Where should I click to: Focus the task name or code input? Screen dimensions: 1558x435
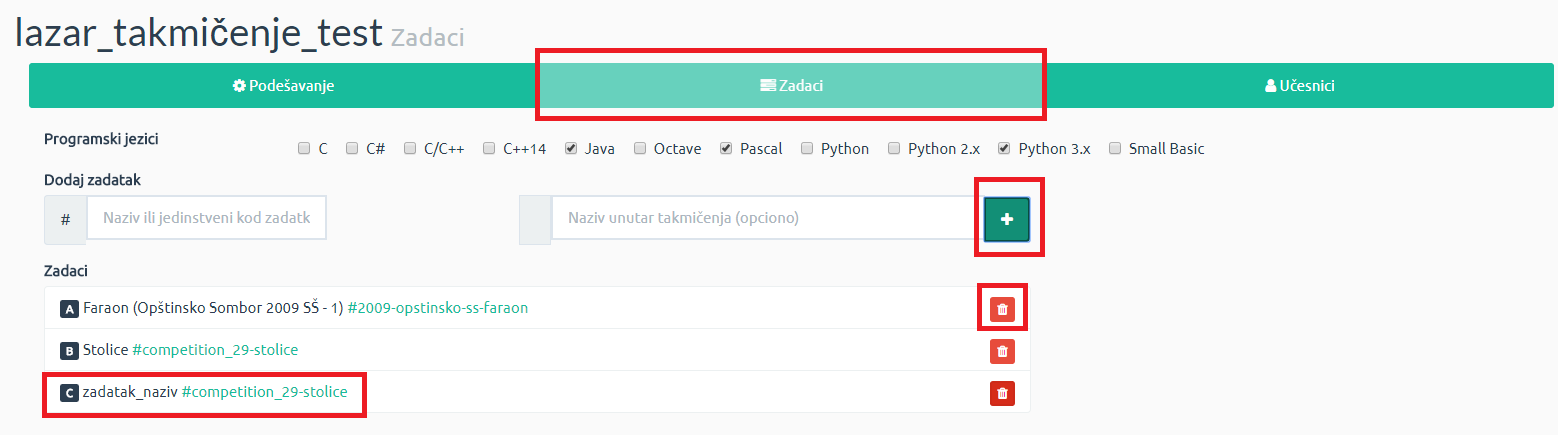[206, 218]
